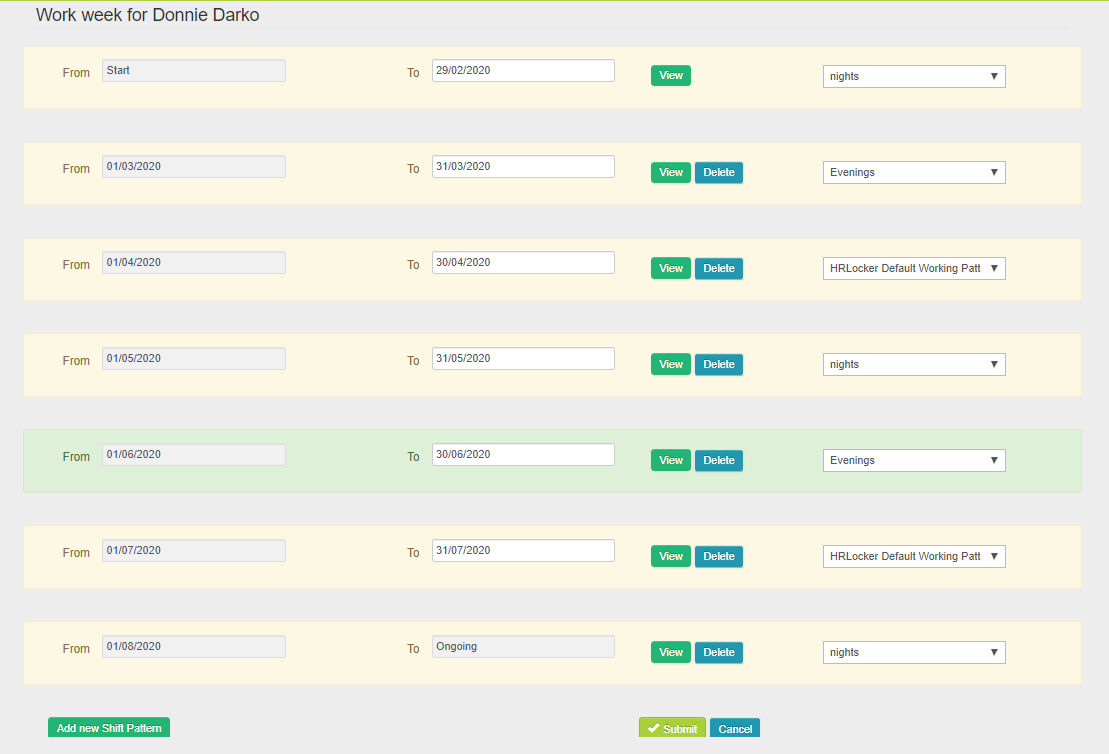Image resolution: width=1109 pixels, height=754 pixels.
Task: Delete the 01/05/2020 shift pattern row
Action: click(x=718, y=364)
